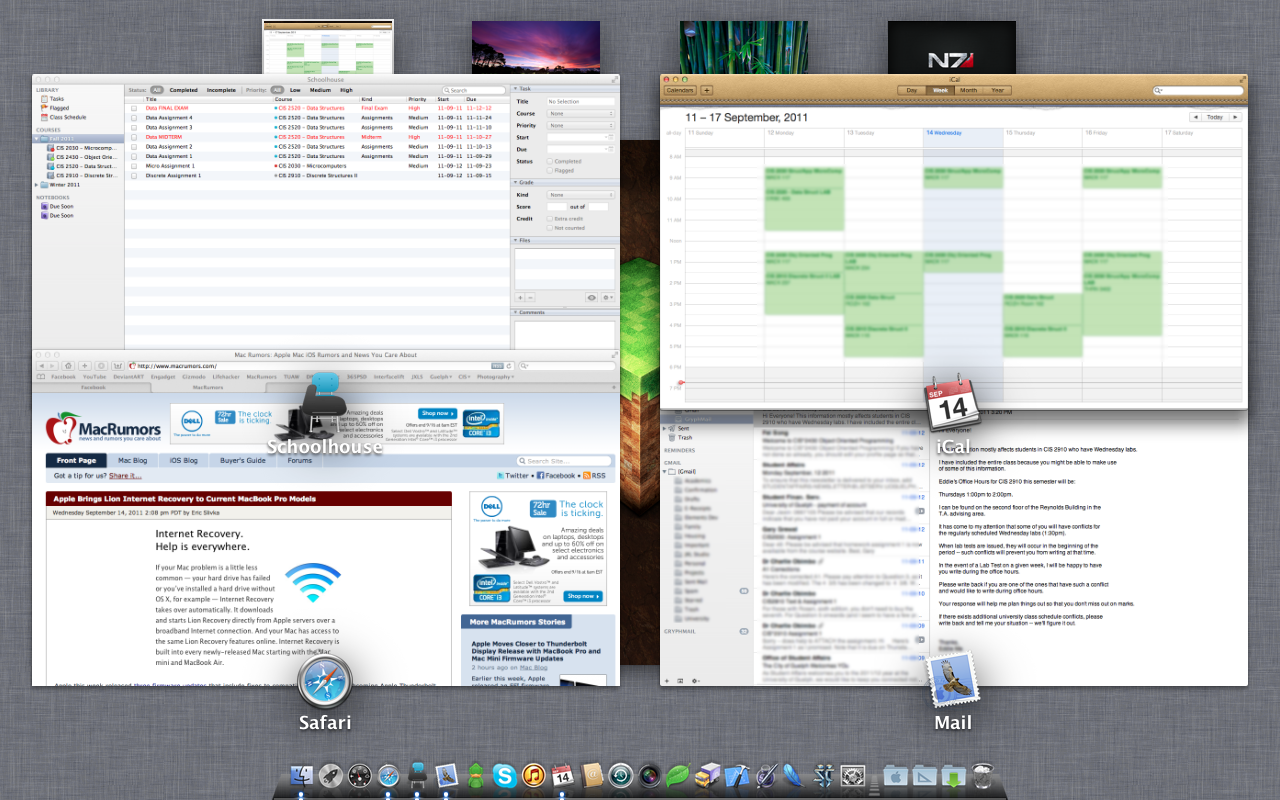The image size is (1280, 800).
Task: Open the Kind dropdown in Grade panel
Action: pyautogui.click(x=580, y=195)
